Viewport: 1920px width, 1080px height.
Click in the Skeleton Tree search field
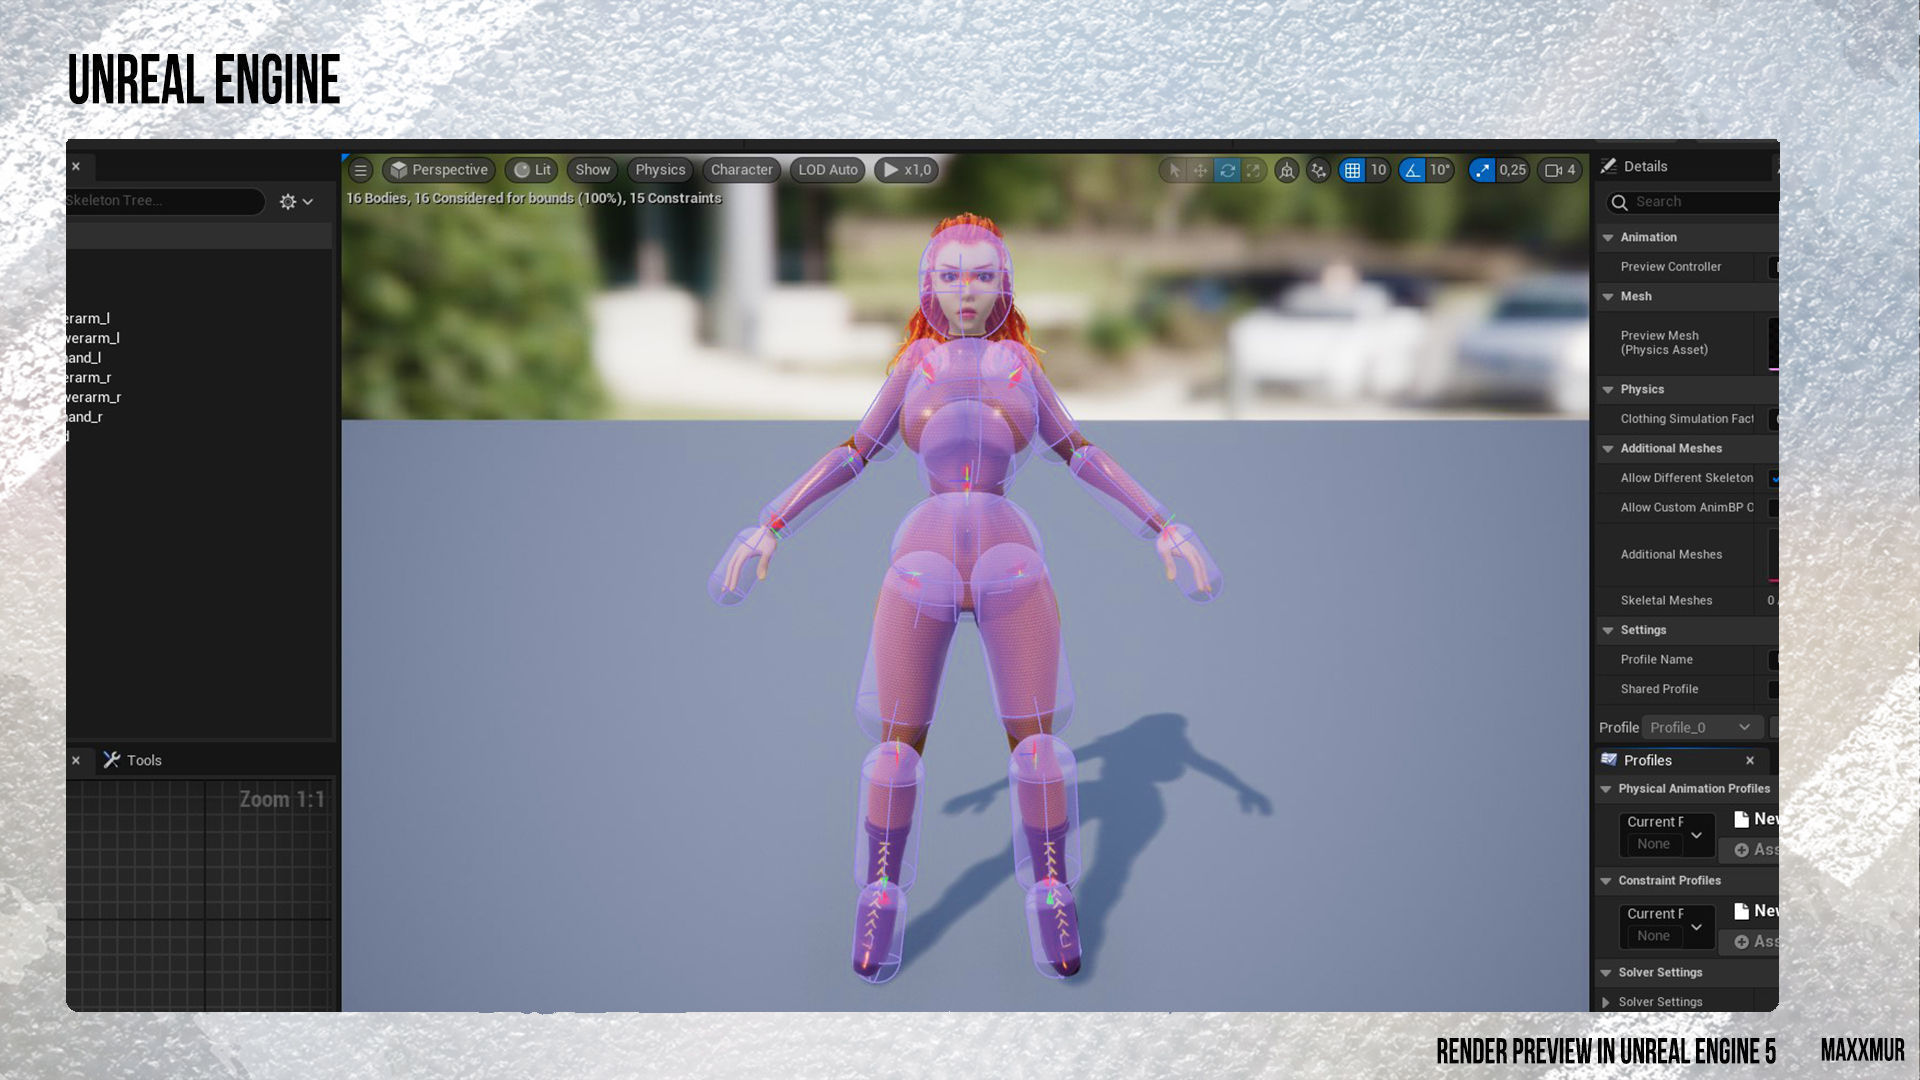pyautogui.click(x=165, y=201)
